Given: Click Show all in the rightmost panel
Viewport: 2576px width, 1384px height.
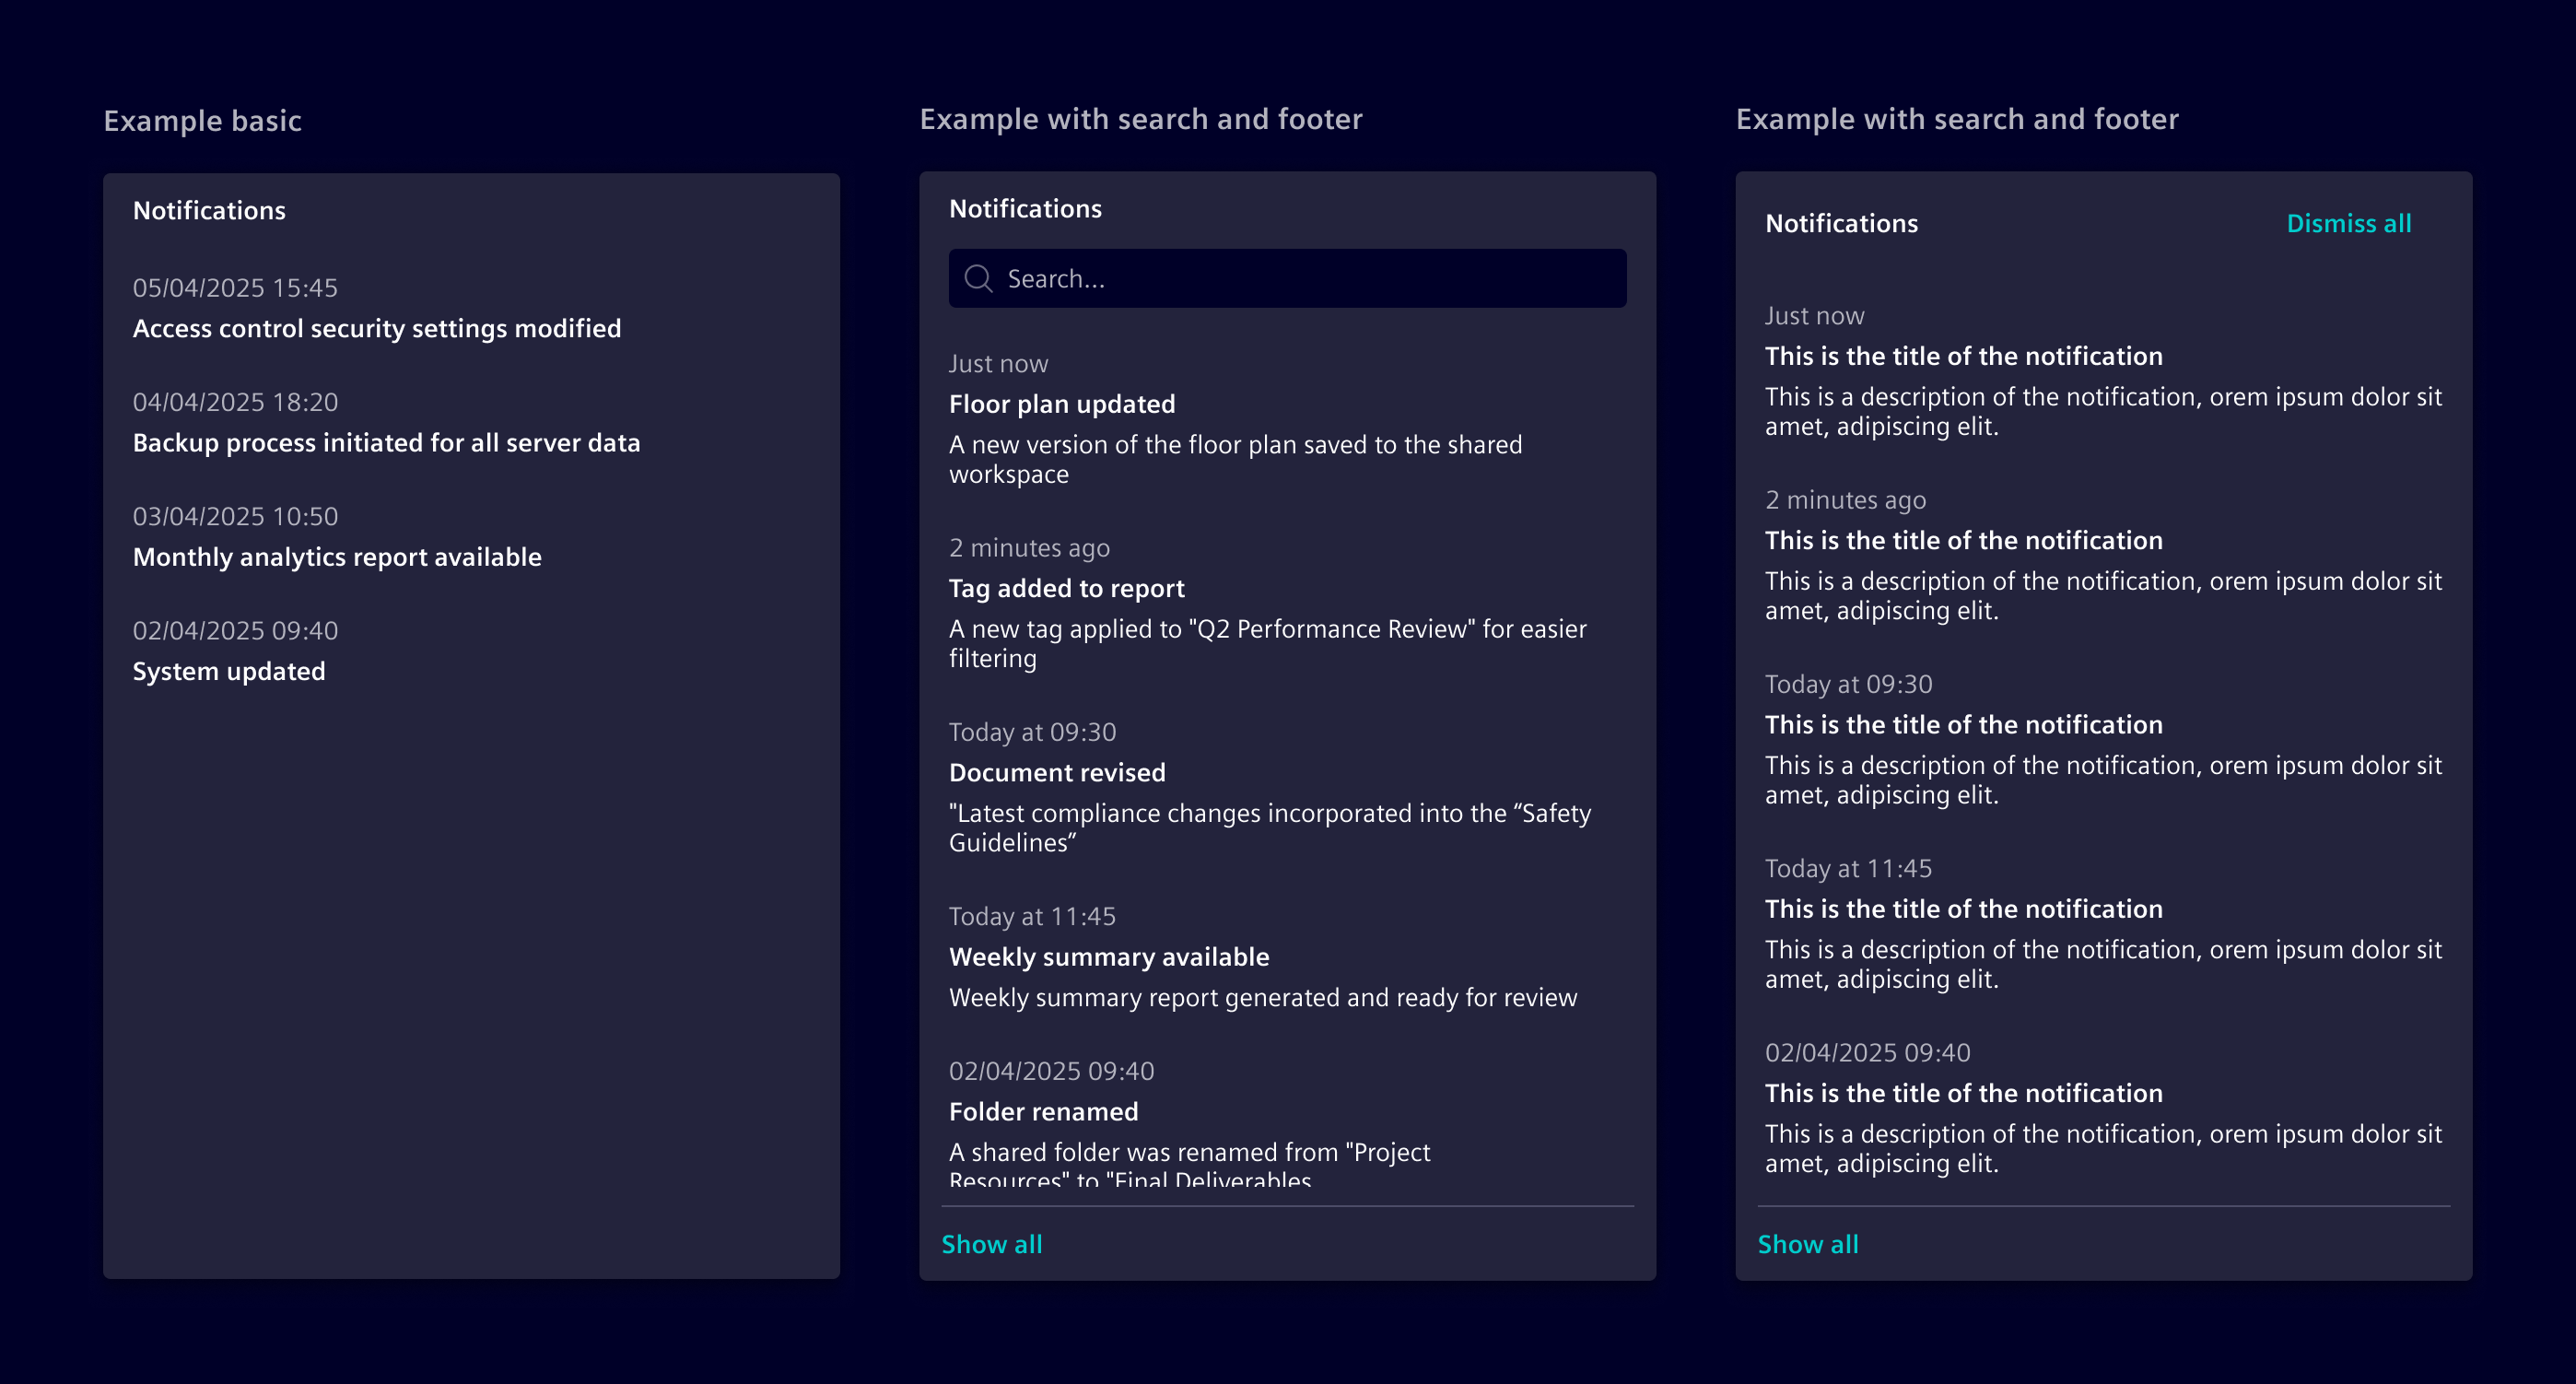Looking at the screenshot, I should point(1808,1243).
